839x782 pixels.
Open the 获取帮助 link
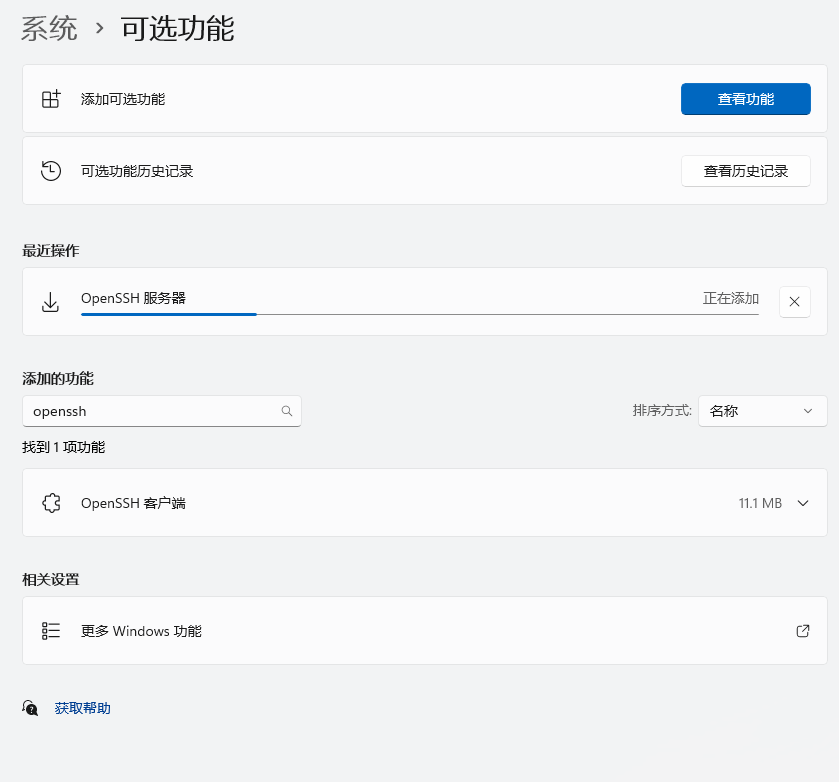click(x=83, y=708)
